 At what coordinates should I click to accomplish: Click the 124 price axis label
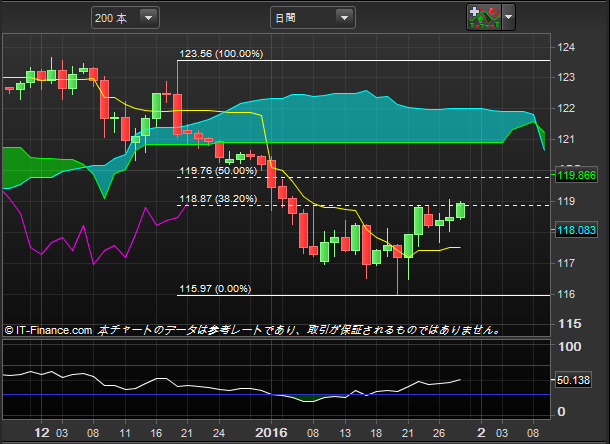click(566, 47)
